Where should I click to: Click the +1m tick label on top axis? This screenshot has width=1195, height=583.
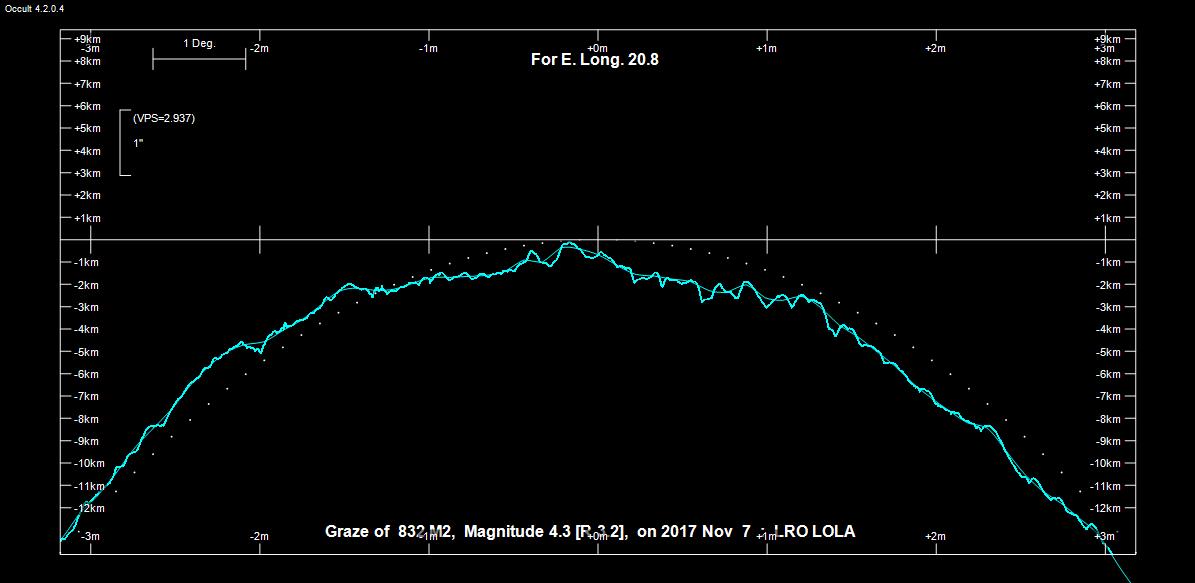(x=766, y=48)
